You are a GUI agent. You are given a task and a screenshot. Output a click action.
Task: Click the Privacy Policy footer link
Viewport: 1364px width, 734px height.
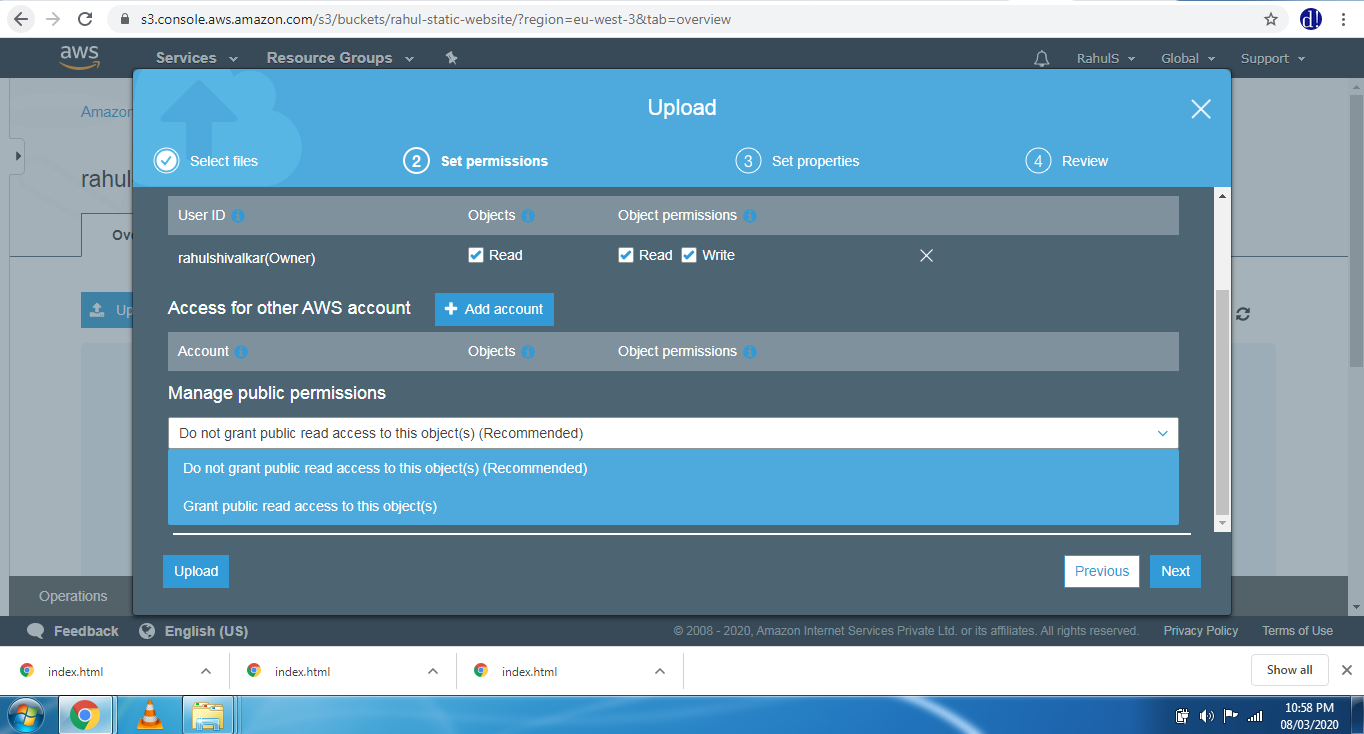[1200, 631]
